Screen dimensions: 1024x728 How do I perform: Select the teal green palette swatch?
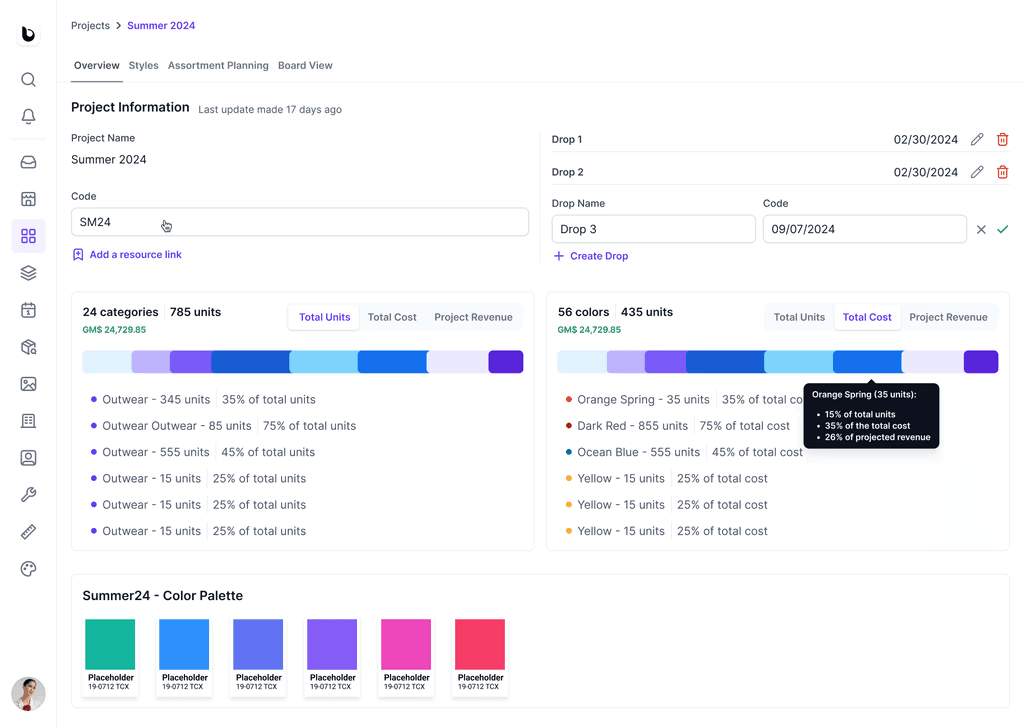click(x=110, y=644)
